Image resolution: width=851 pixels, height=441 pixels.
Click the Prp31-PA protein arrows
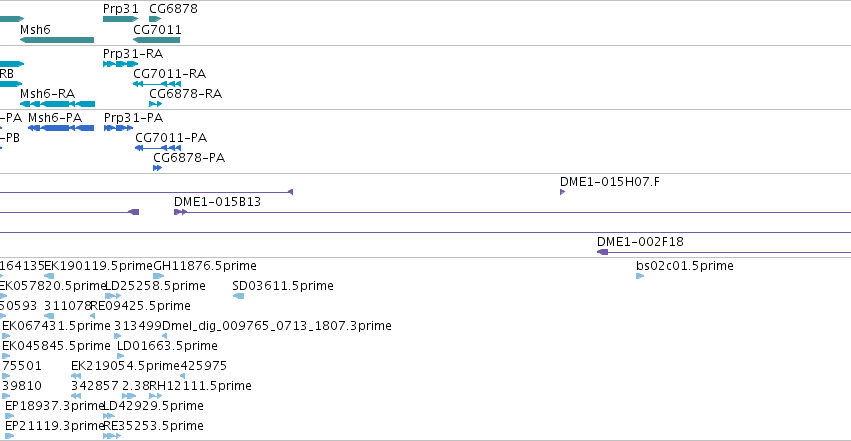tap(118, 128)
